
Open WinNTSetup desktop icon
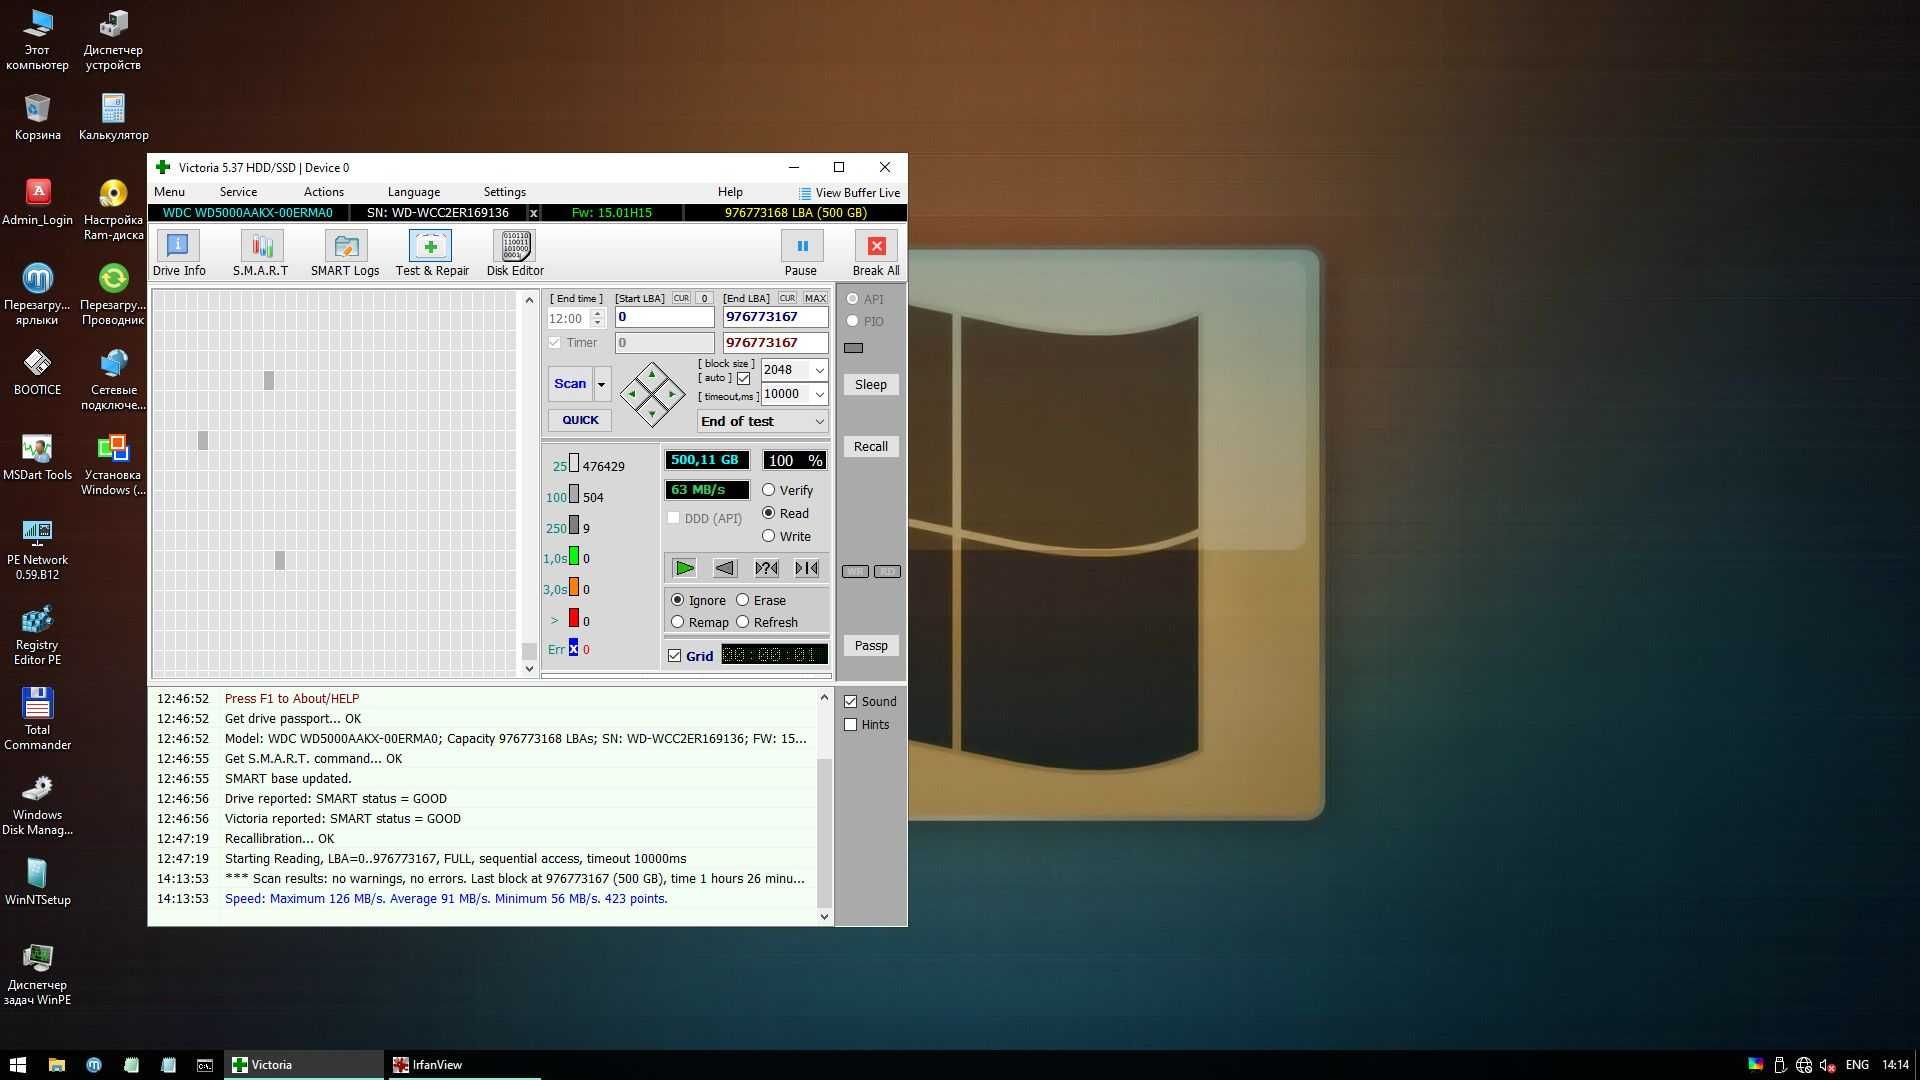37,882
